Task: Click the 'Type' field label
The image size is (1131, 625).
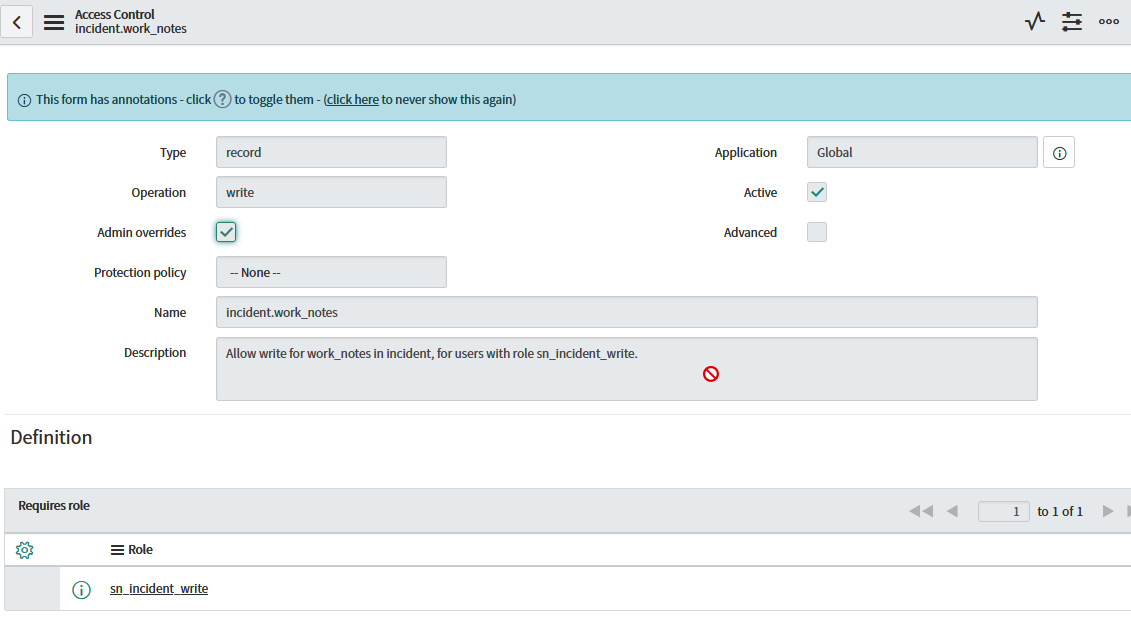Action: pos(173,153)
